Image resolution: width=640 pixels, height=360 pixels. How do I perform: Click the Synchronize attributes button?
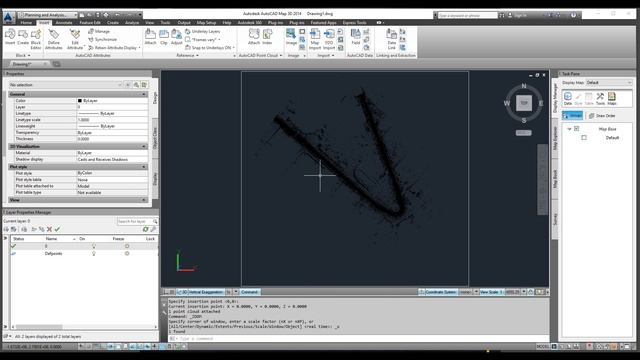click(x=102, y=40)
